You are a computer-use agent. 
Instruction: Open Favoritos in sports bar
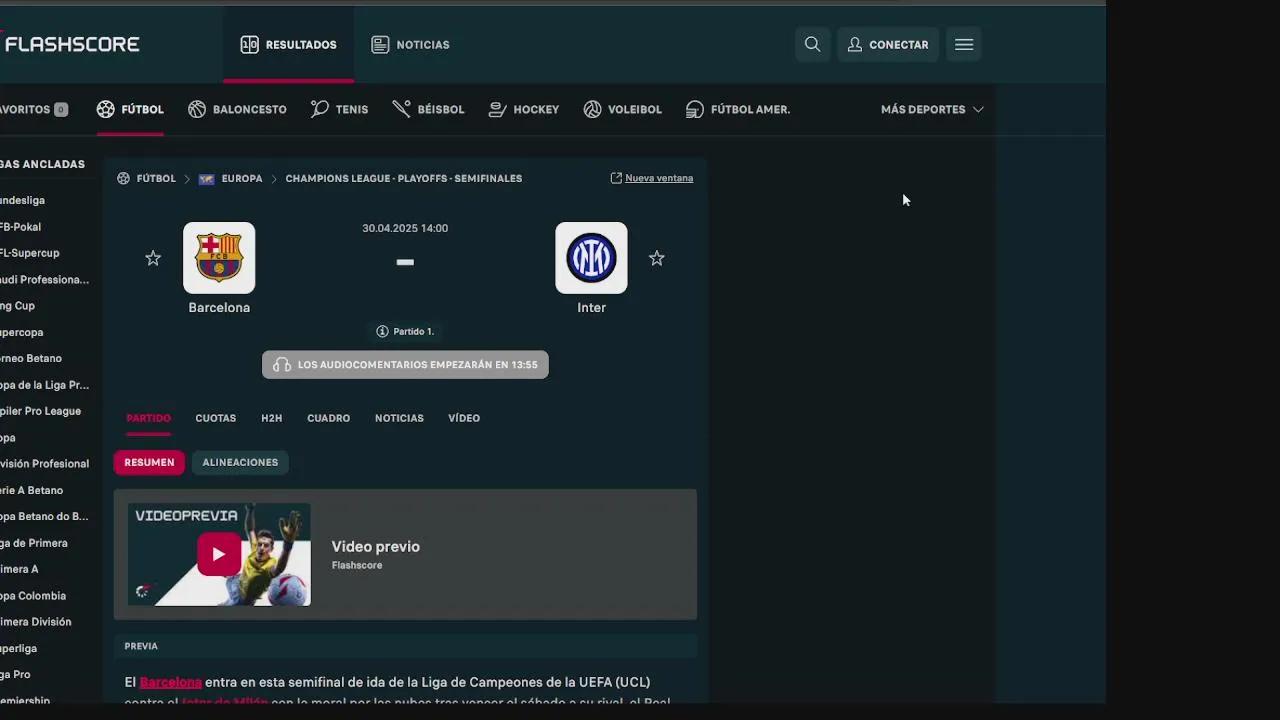[34, 109]
